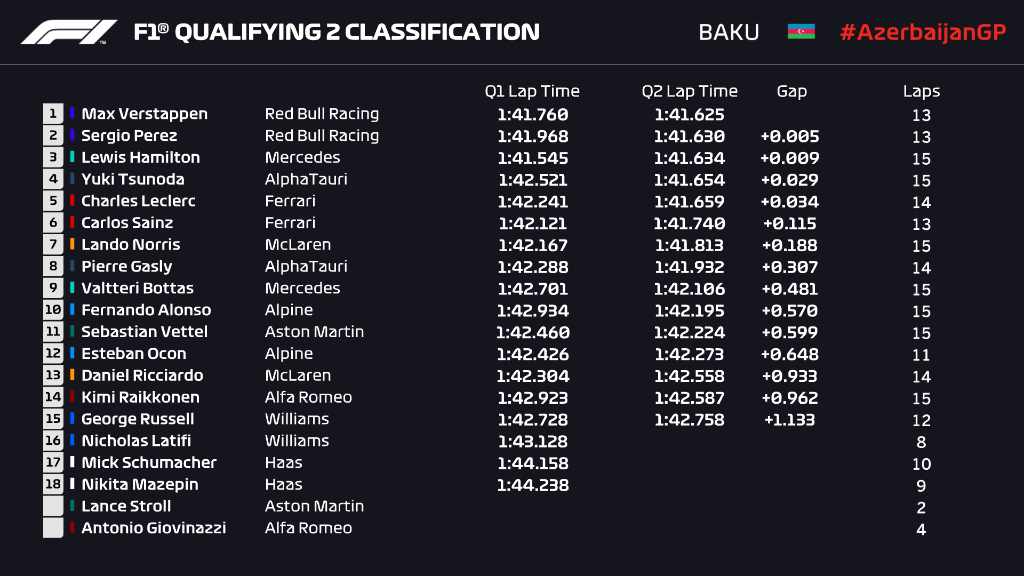Click the position 10 number box
Image resolution: width=1024 pixels, height=576 pixels.
tap(52, 310)
